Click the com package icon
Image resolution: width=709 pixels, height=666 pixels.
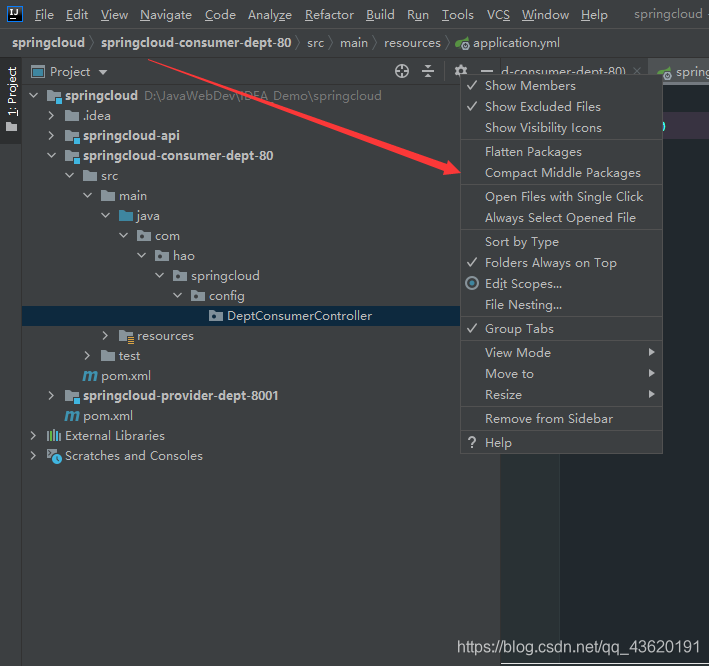tap(144, 236)
